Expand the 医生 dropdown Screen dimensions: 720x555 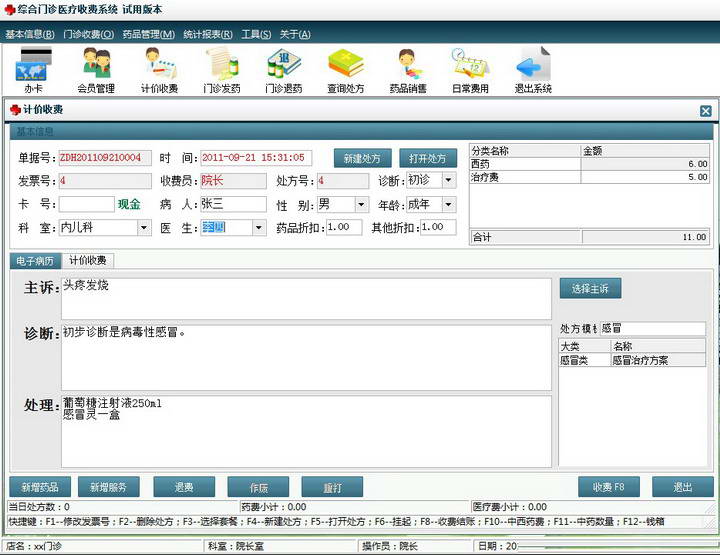pos(259,228)
